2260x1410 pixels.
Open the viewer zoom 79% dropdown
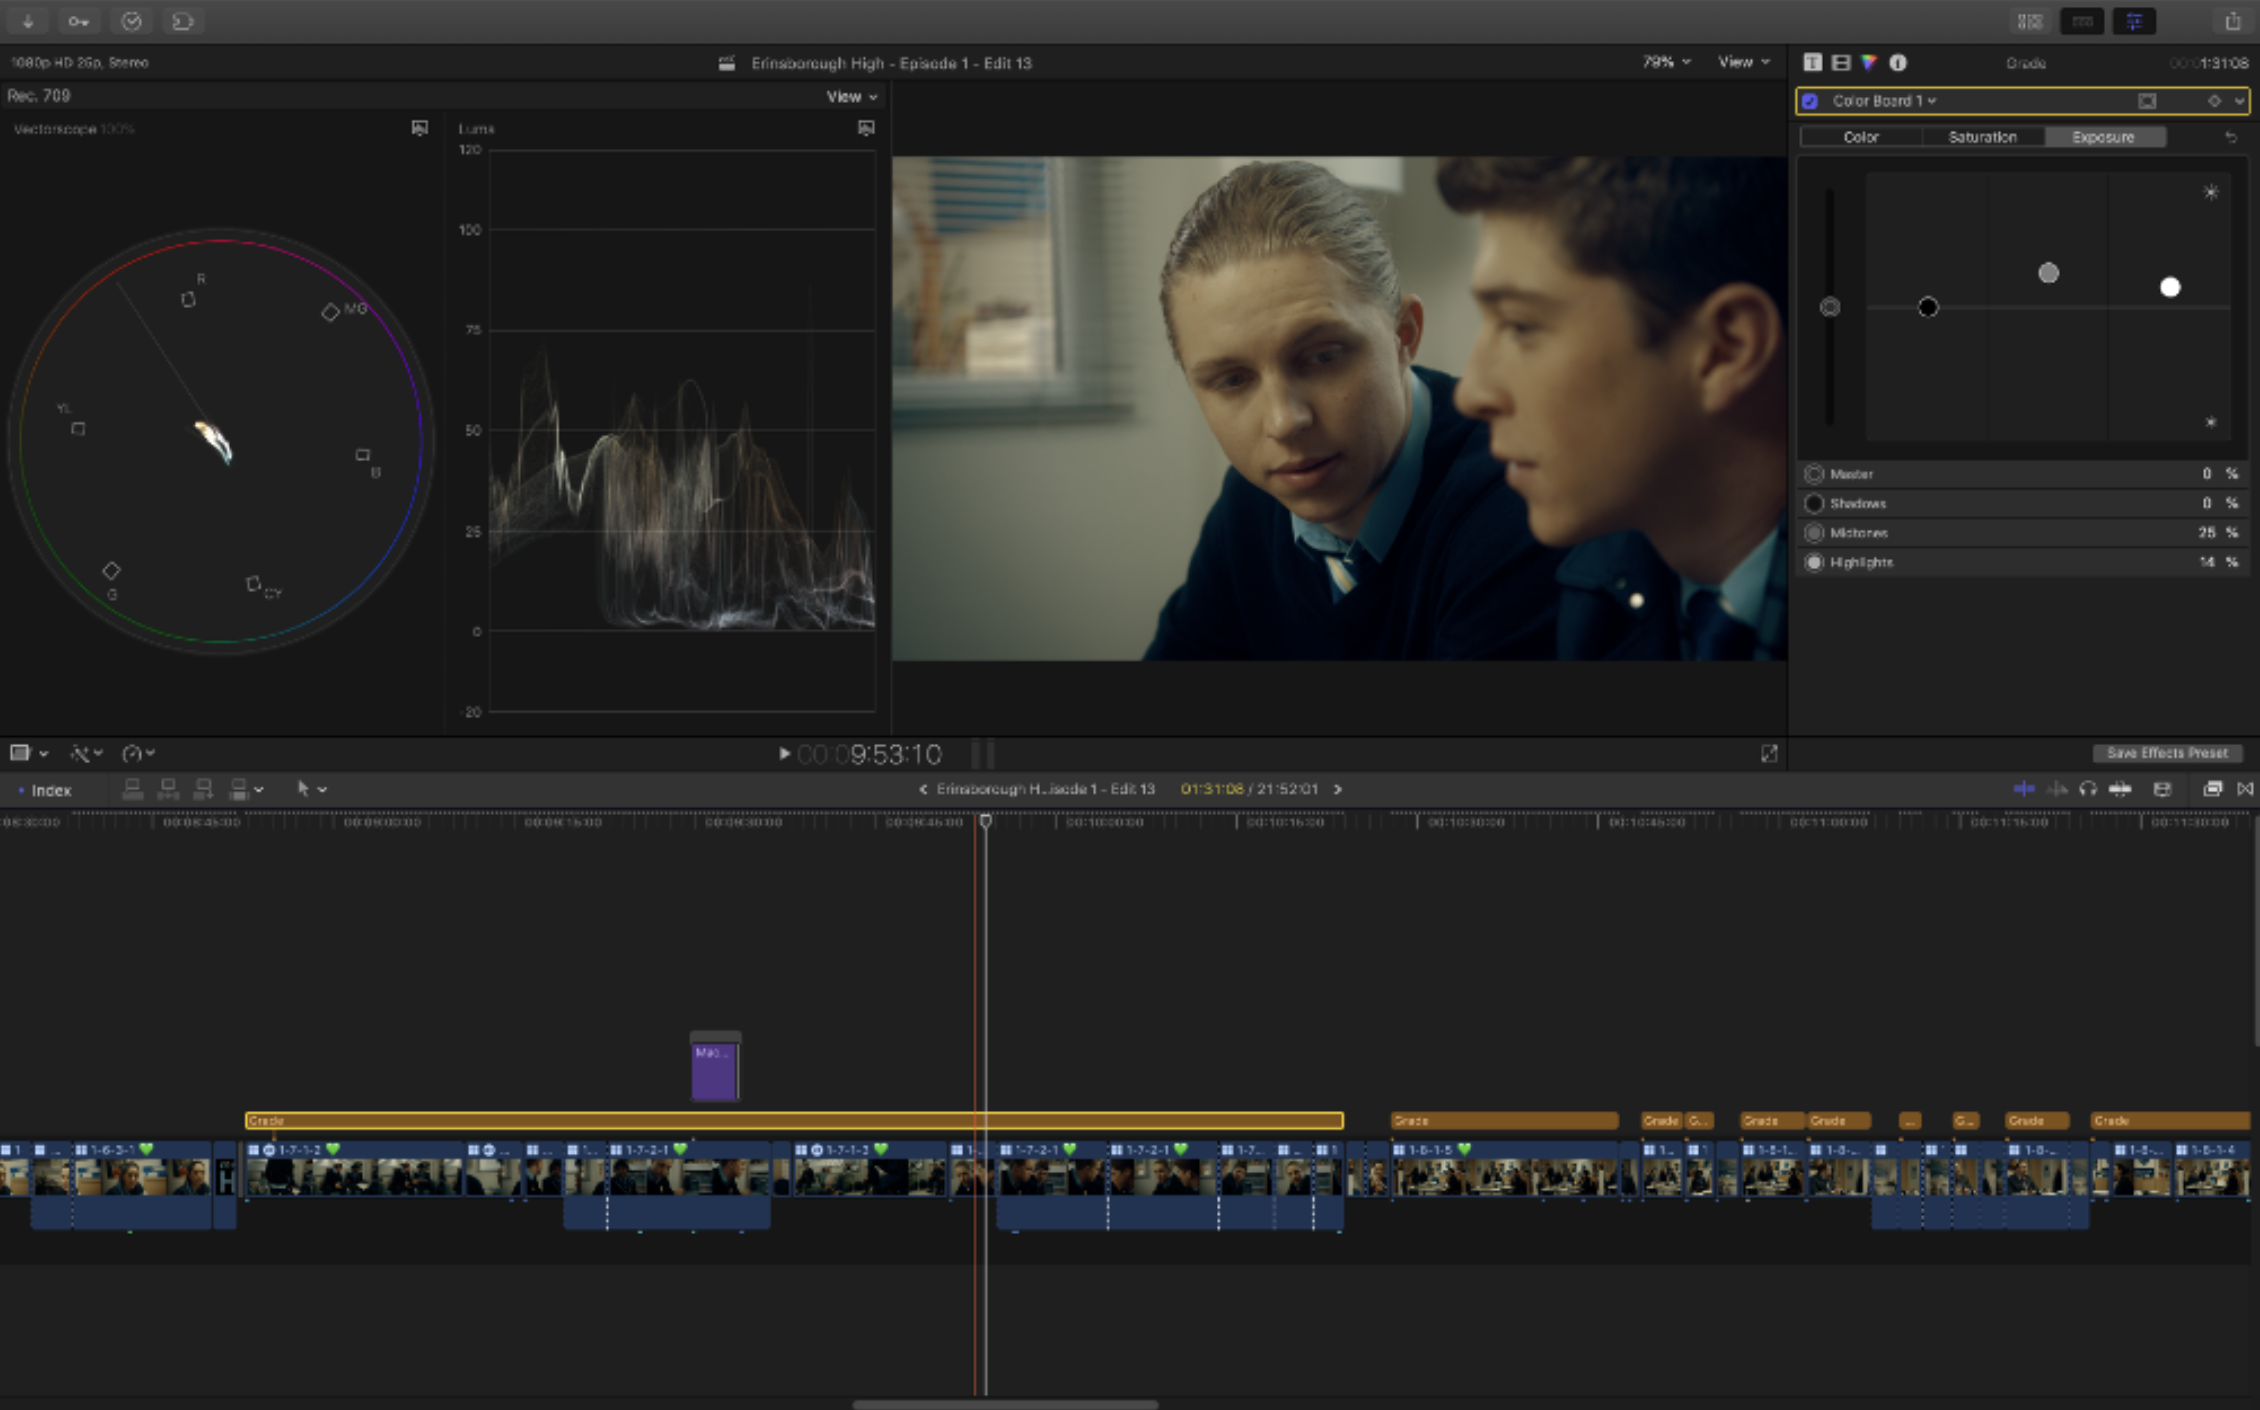(1666, 62)
